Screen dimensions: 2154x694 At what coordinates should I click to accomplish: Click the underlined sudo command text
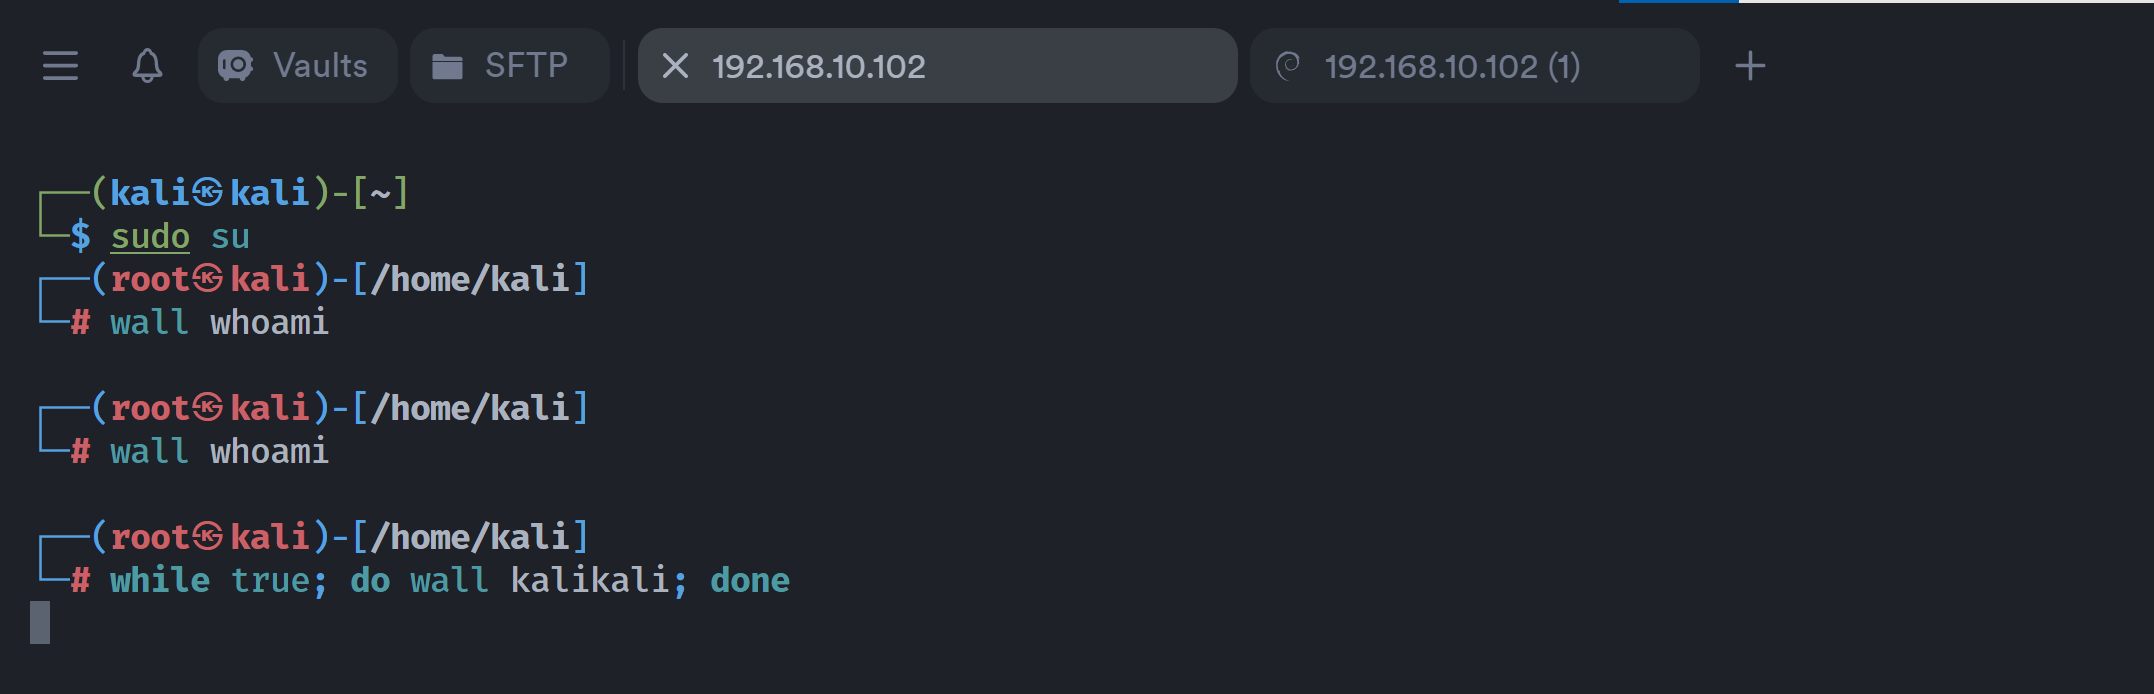[x=150, y=237]
